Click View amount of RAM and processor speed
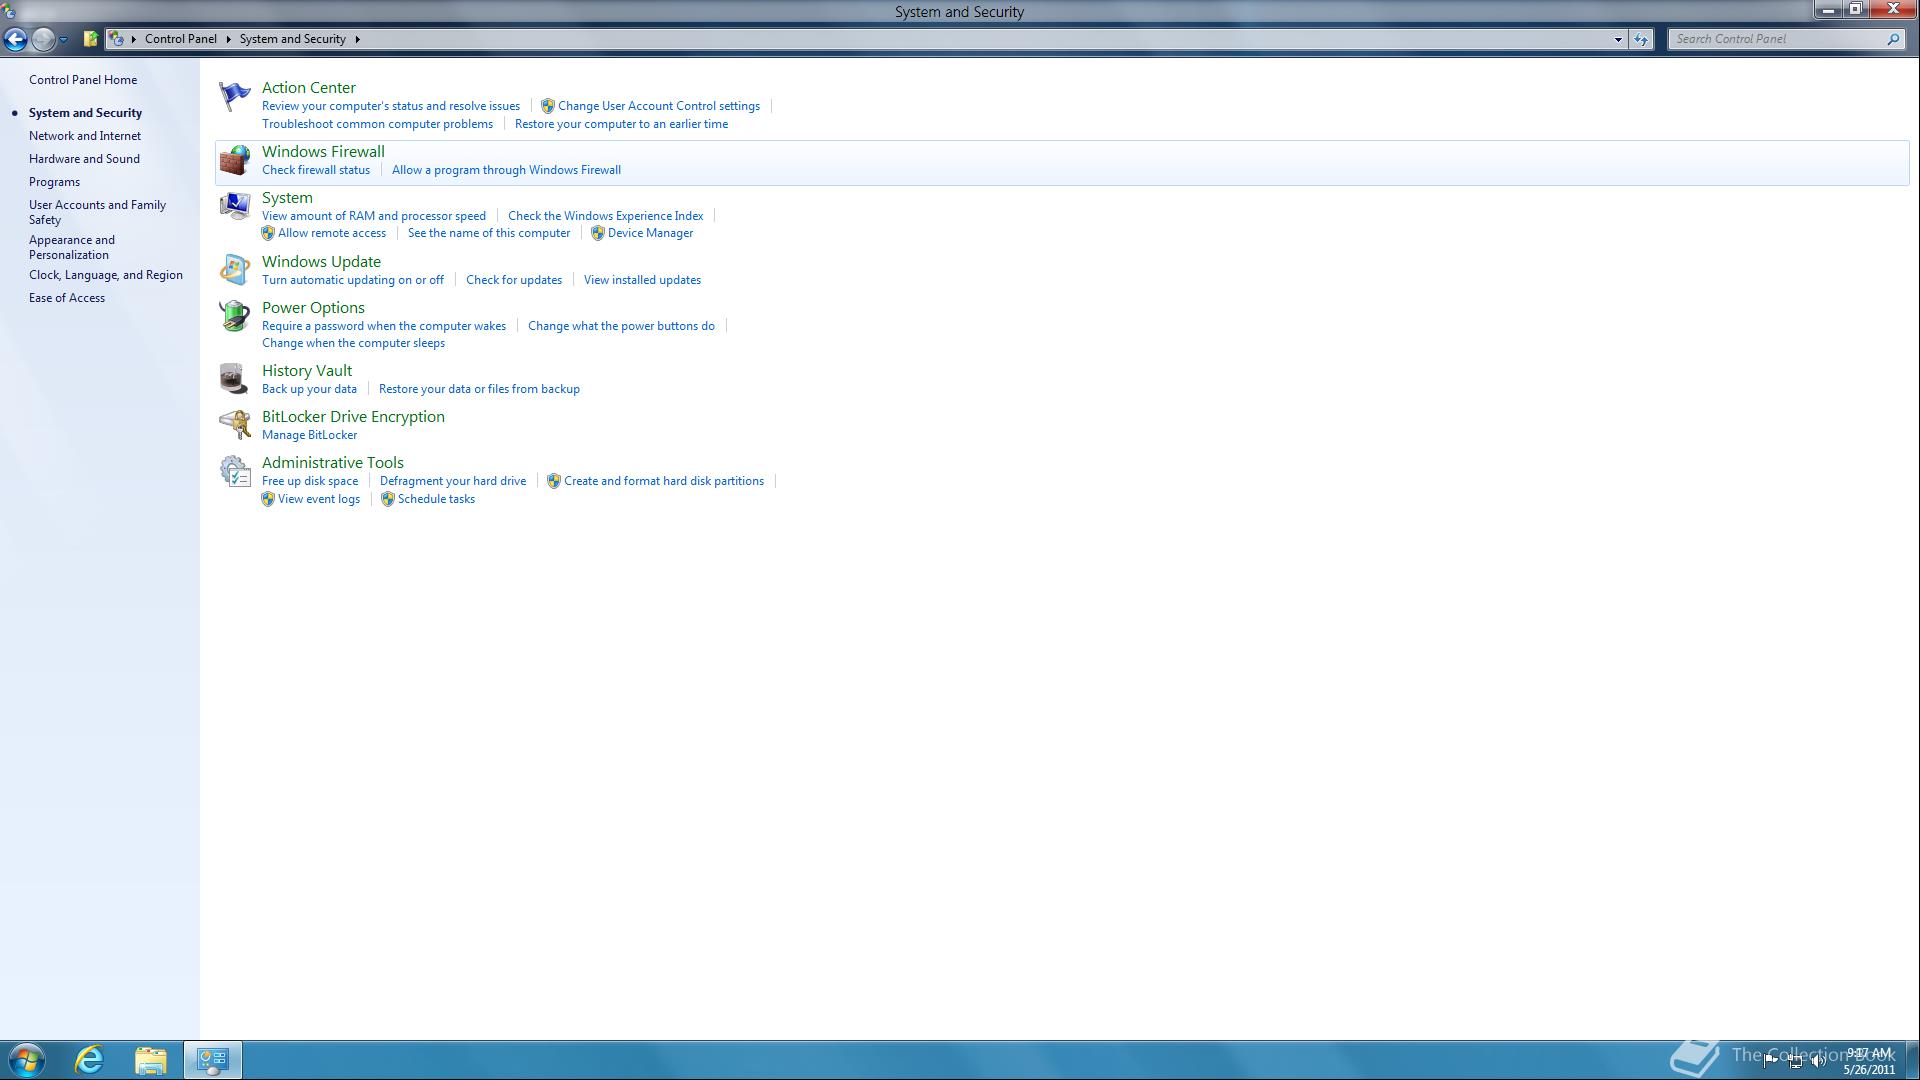 pyautogui.click(x=374, y=216)
